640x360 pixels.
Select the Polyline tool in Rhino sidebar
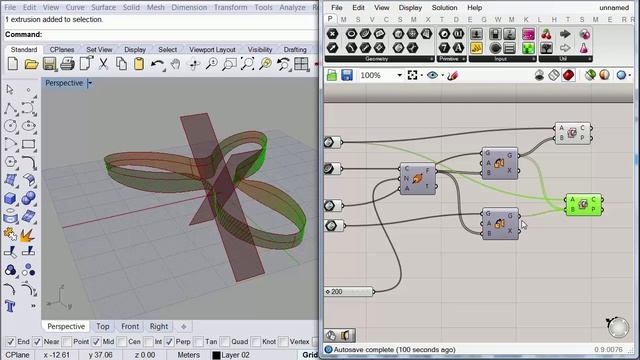(x=11, y=109)
